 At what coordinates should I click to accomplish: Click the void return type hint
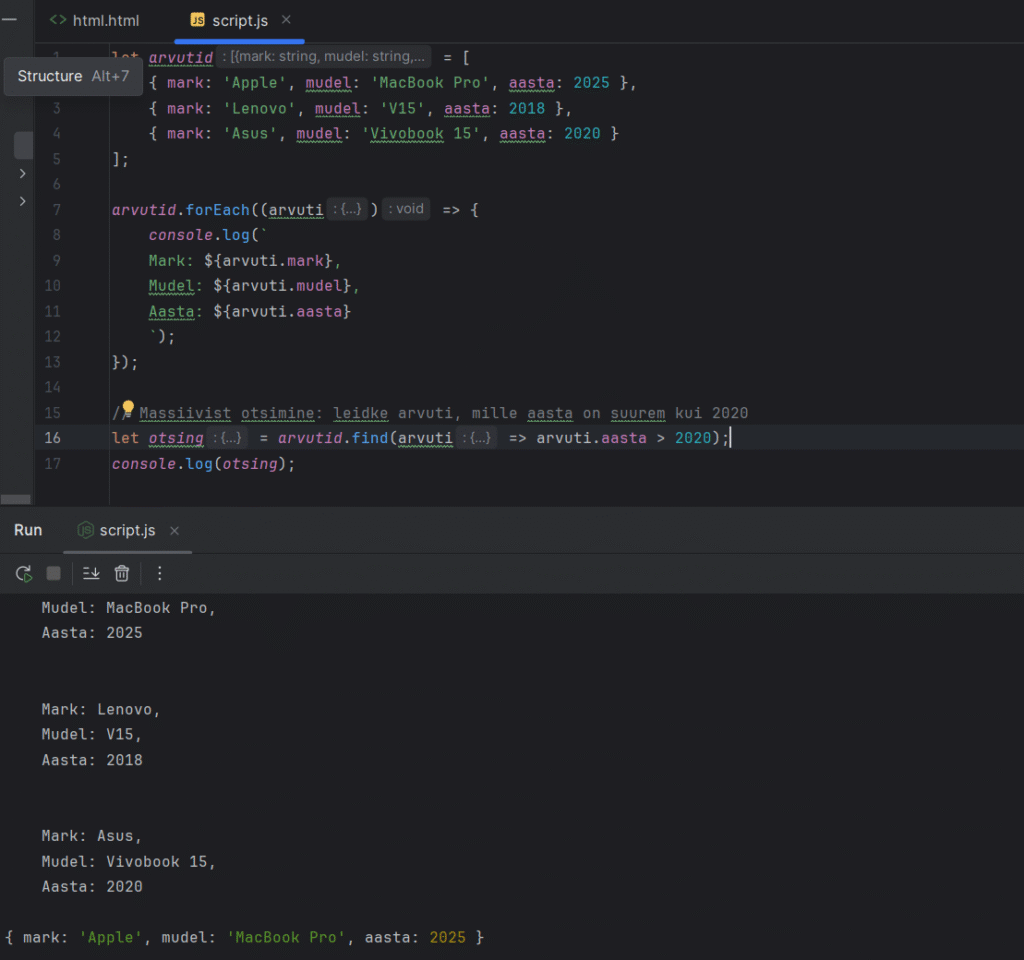click(x=407, y=210)
